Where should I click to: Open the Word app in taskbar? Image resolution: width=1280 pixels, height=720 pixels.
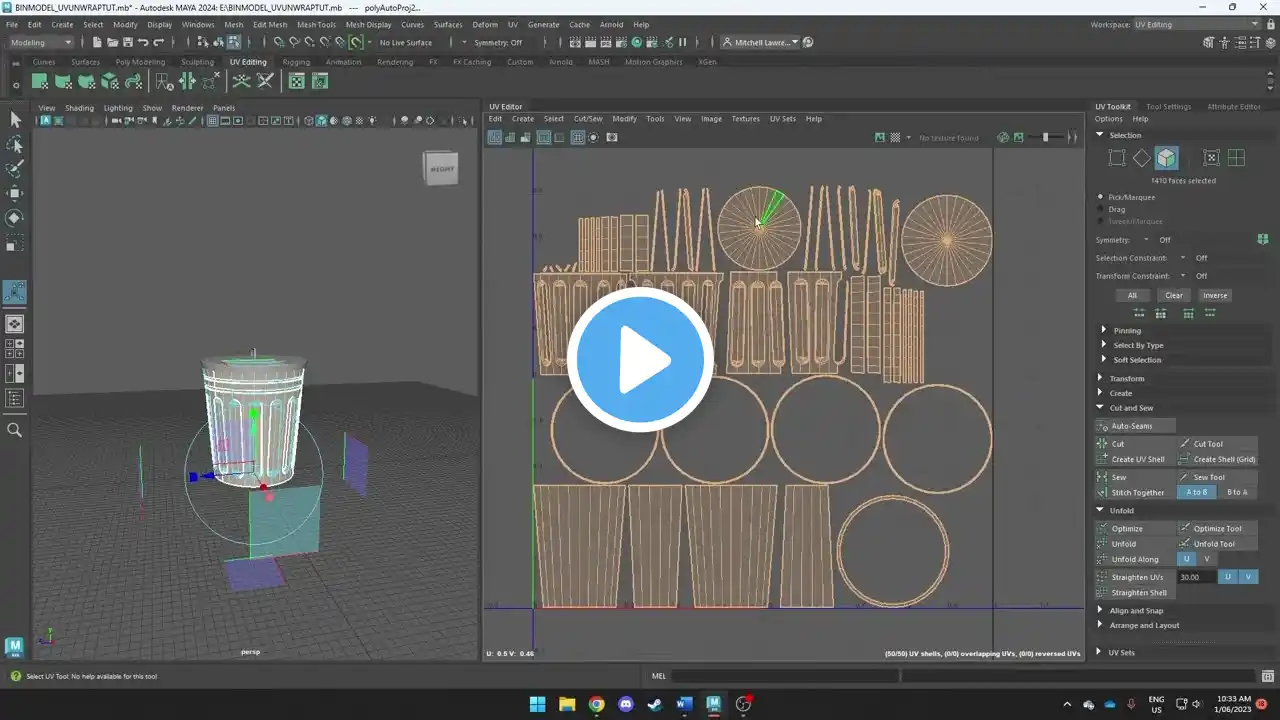pyautogui.click(x=684, y=704)
